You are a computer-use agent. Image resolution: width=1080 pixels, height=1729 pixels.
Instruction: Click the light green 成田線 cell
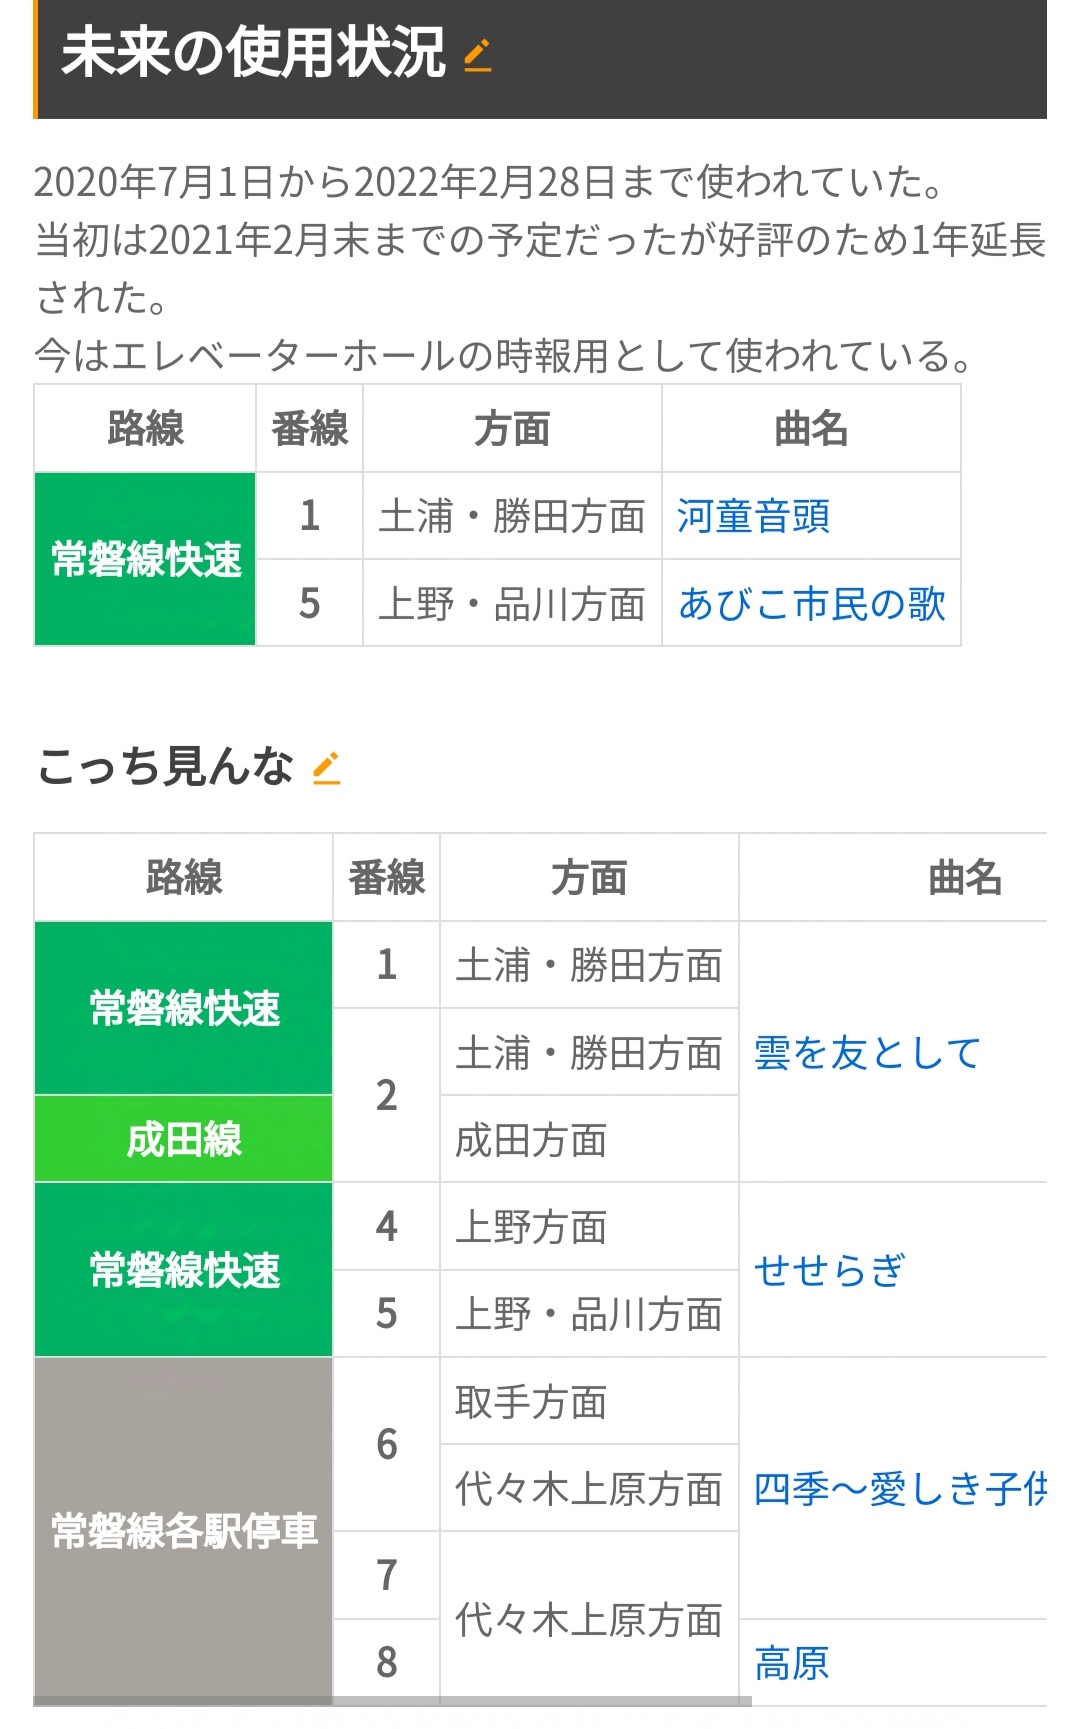[x=184, y=1139]
